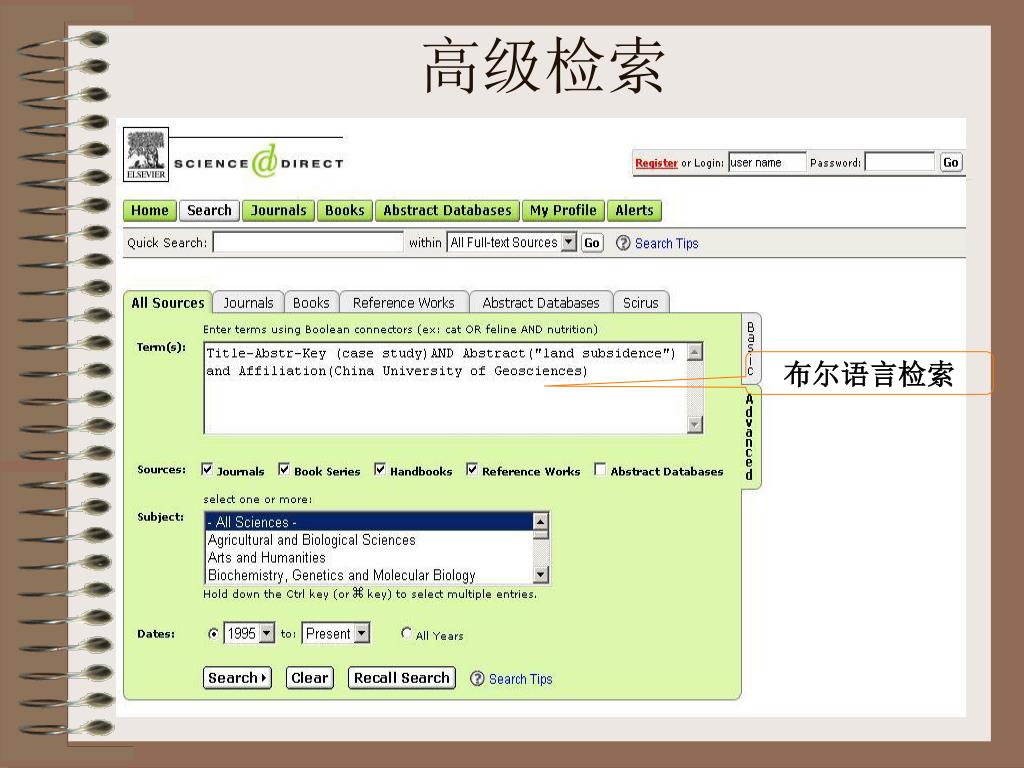Select 'Arts and Humanities' subject
1024x768 pixels.
point(369,557)
